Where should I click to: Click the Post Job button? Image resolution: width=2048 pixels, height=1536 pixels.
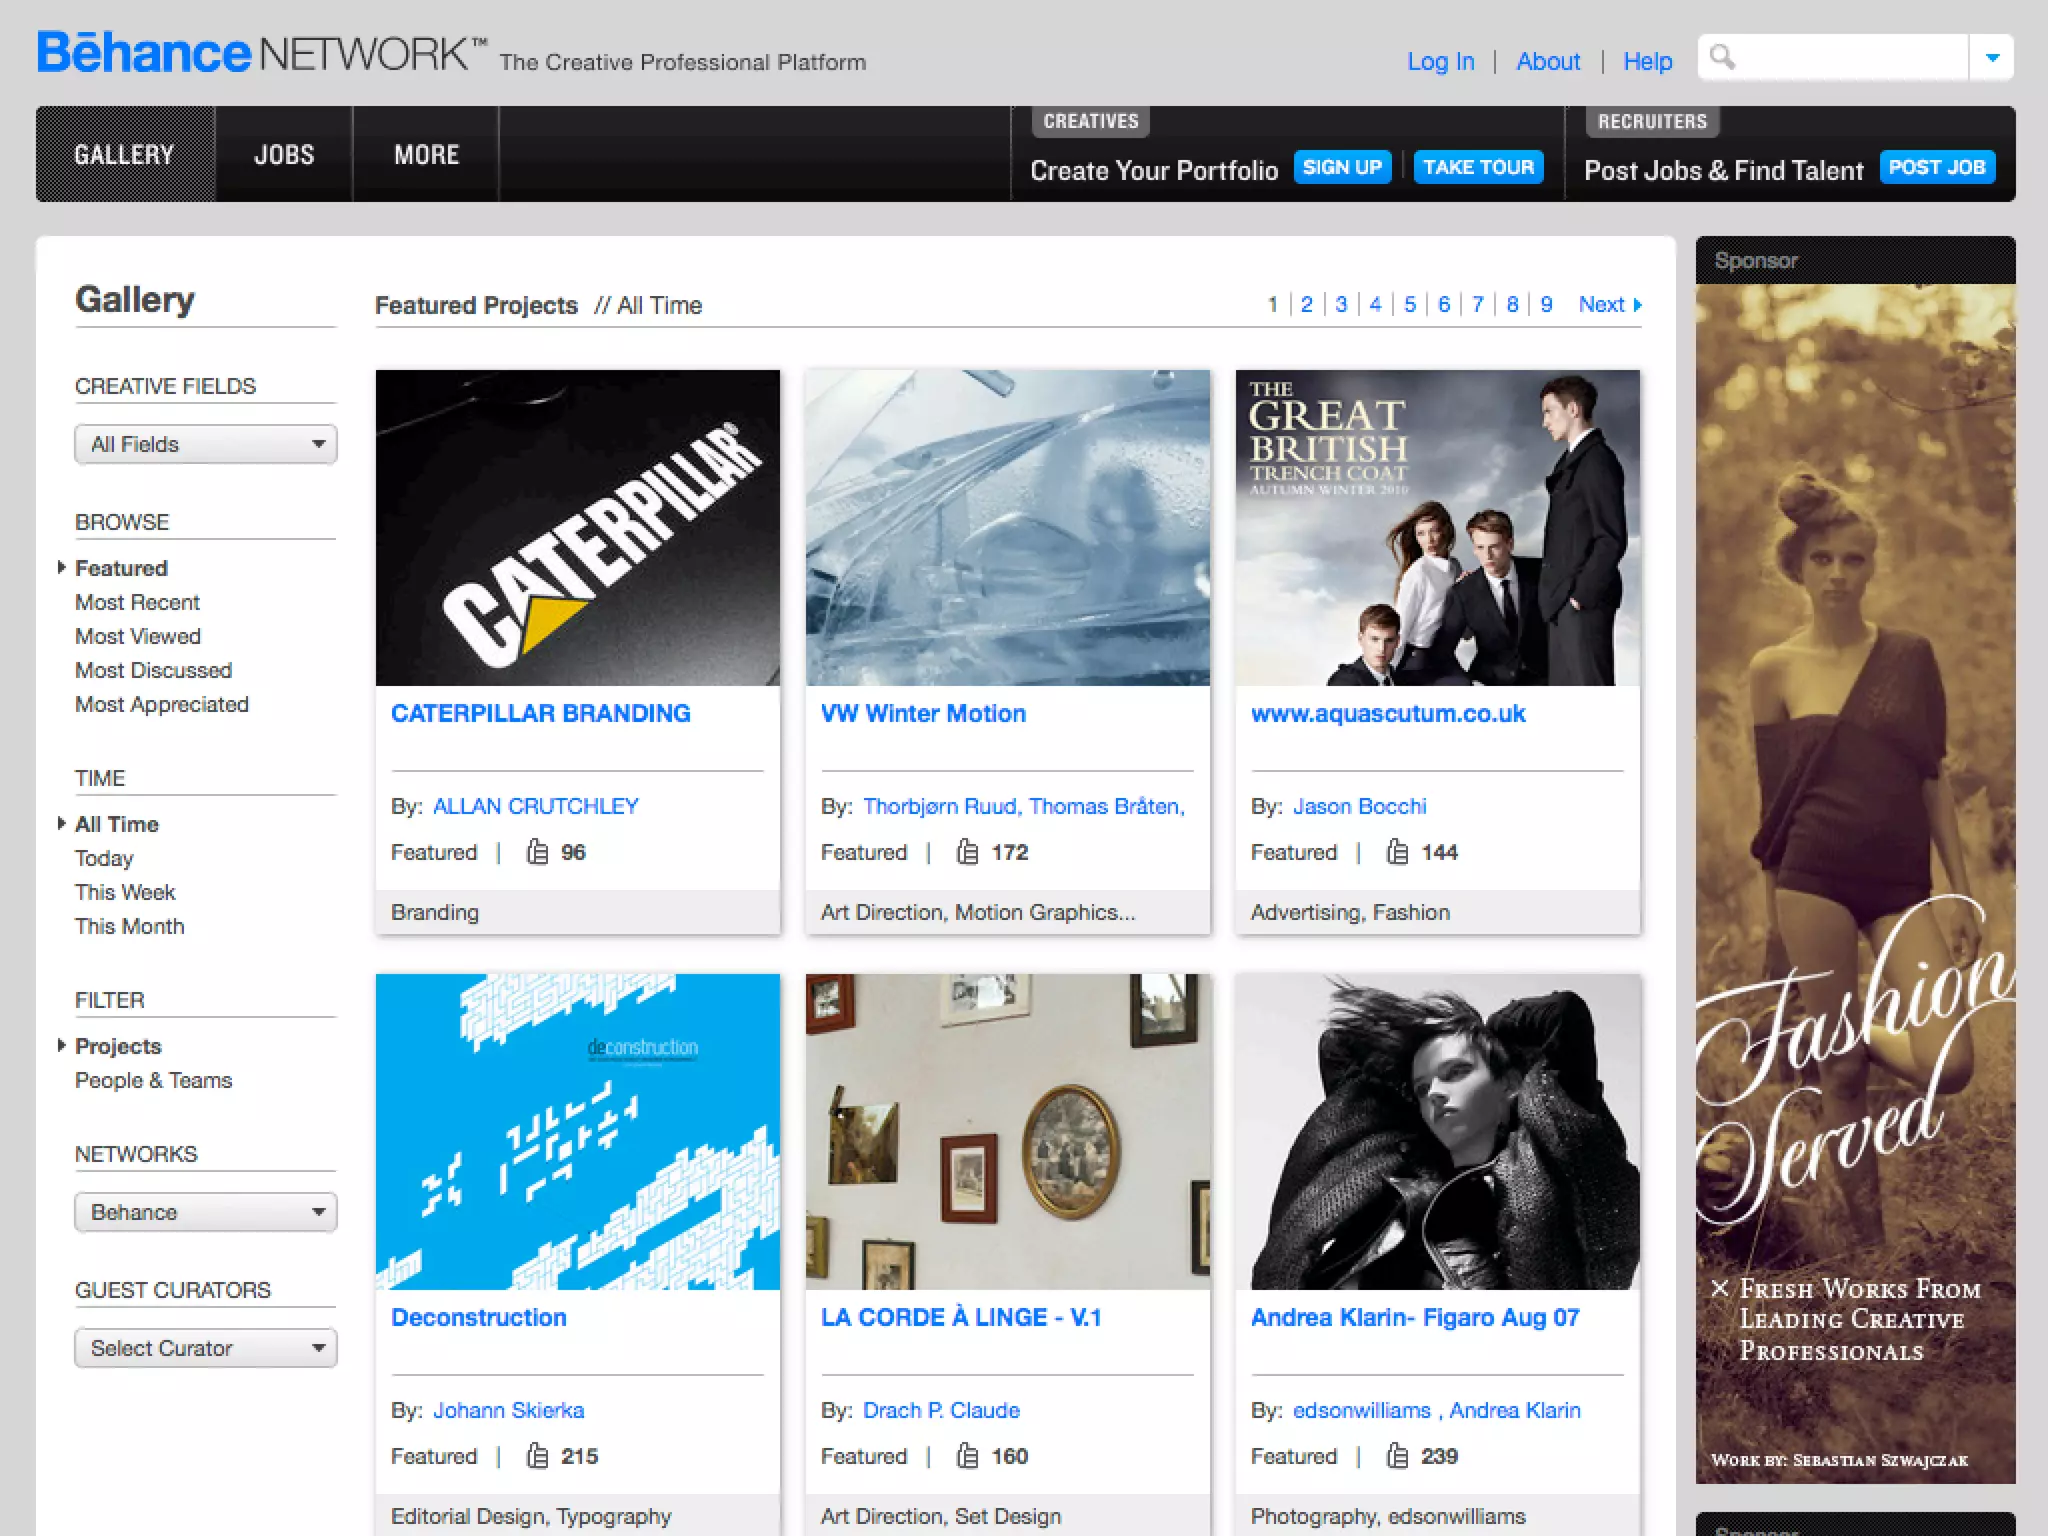point(1936,167)
